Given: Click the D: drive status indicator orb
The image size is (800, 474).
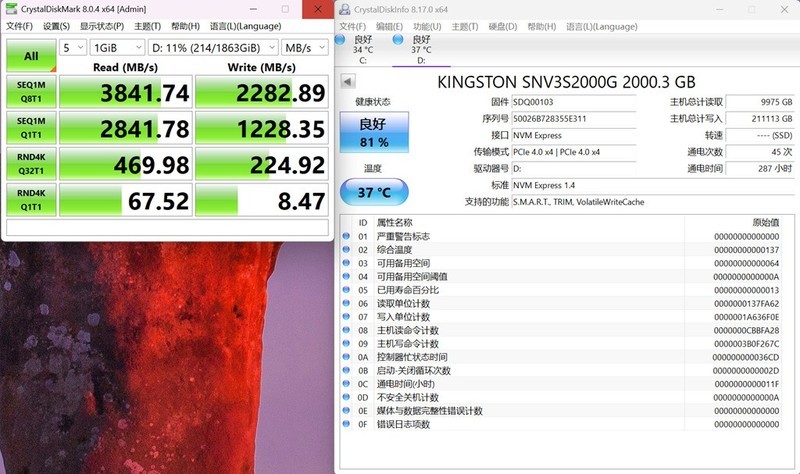Looking at the screenshot, I should tap(398, 39).
